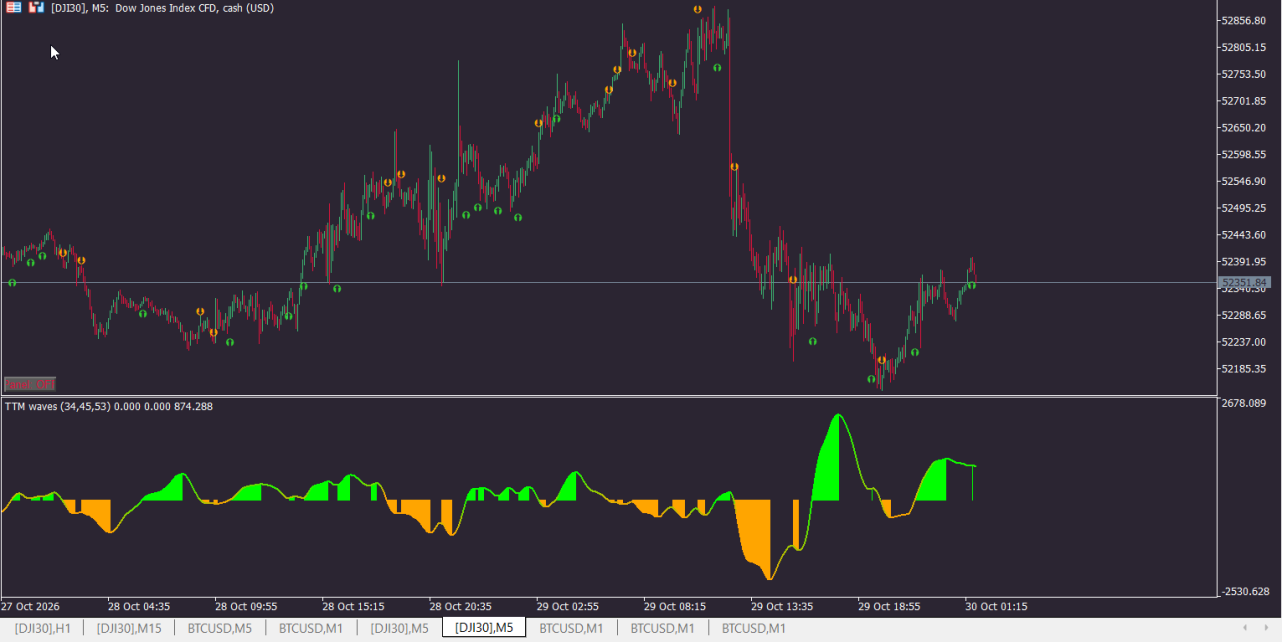The height and width of the screenshot is (642, 1282).
Task: Click the current price label 52351.84
Action: pos(1245,283)
